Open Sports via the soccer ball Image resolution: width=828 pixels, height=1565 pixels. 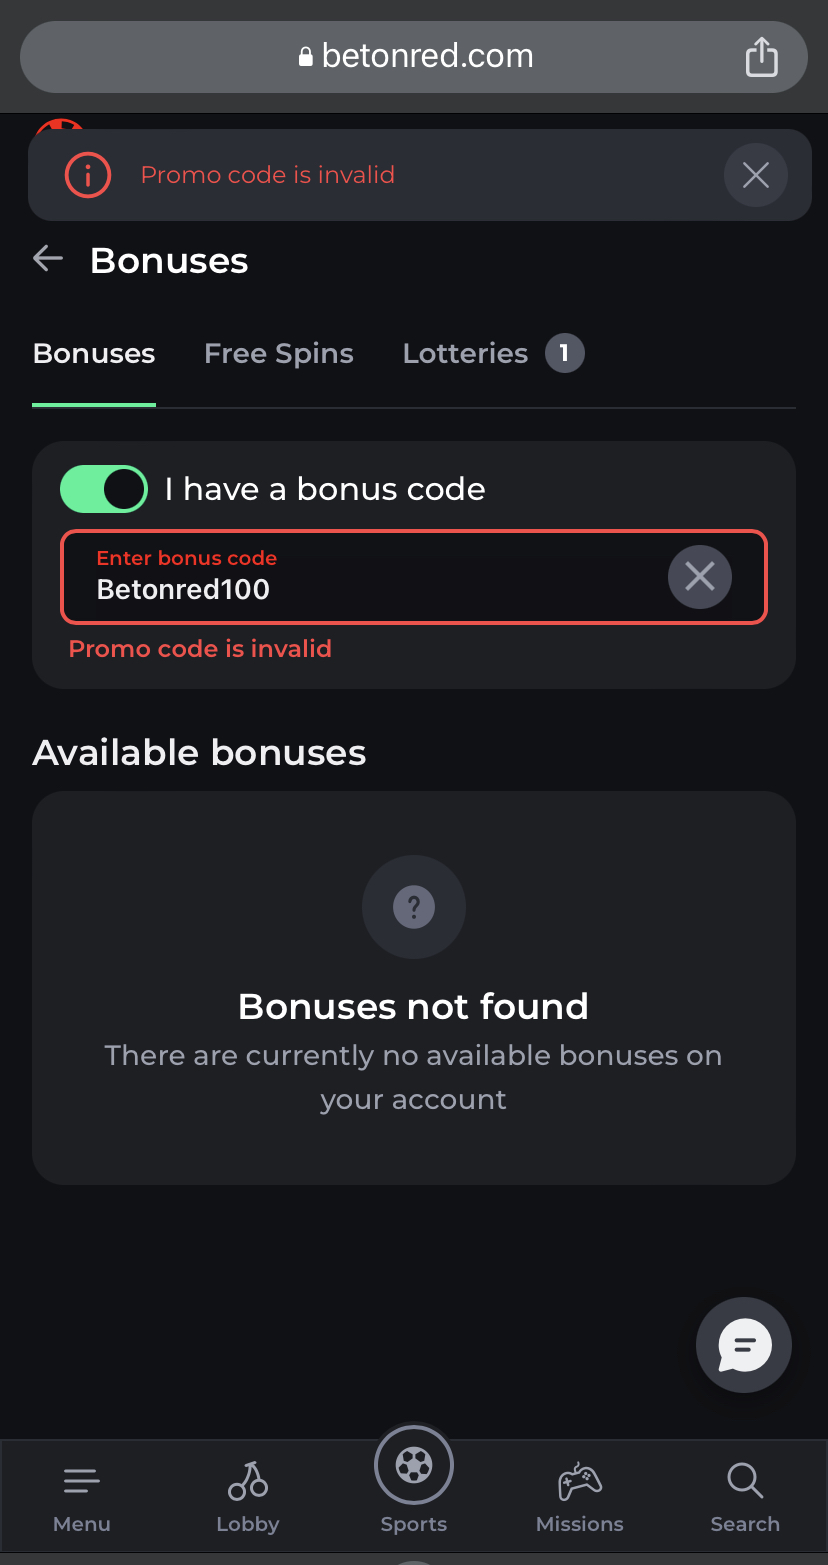tap(414, 1468)
